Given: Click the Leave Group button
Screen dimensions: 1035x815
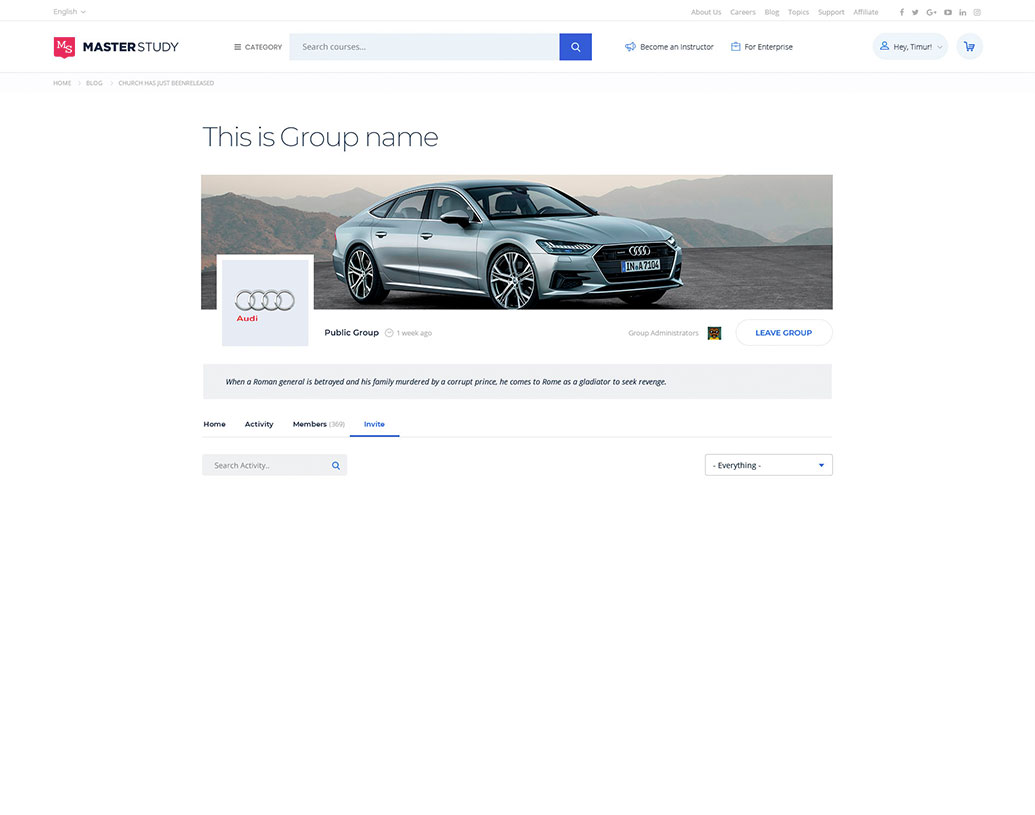Looking at the screenshot, I should (x=784, y=333).
